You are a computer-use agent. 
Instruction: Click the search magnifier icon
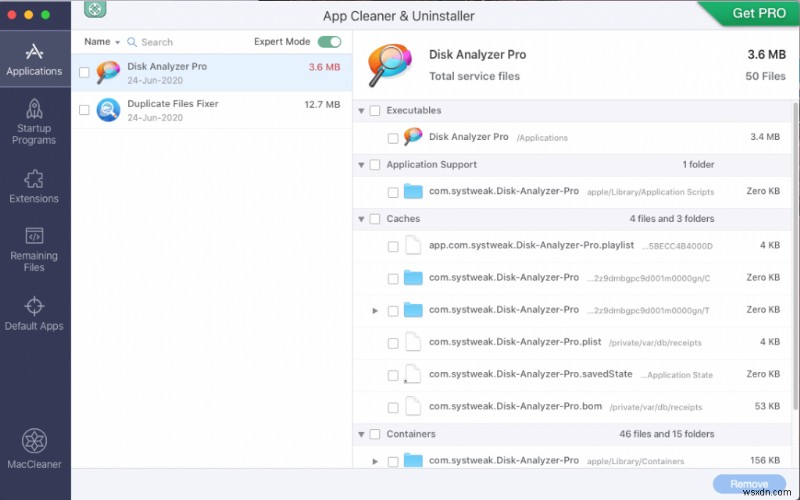(132, 42)
